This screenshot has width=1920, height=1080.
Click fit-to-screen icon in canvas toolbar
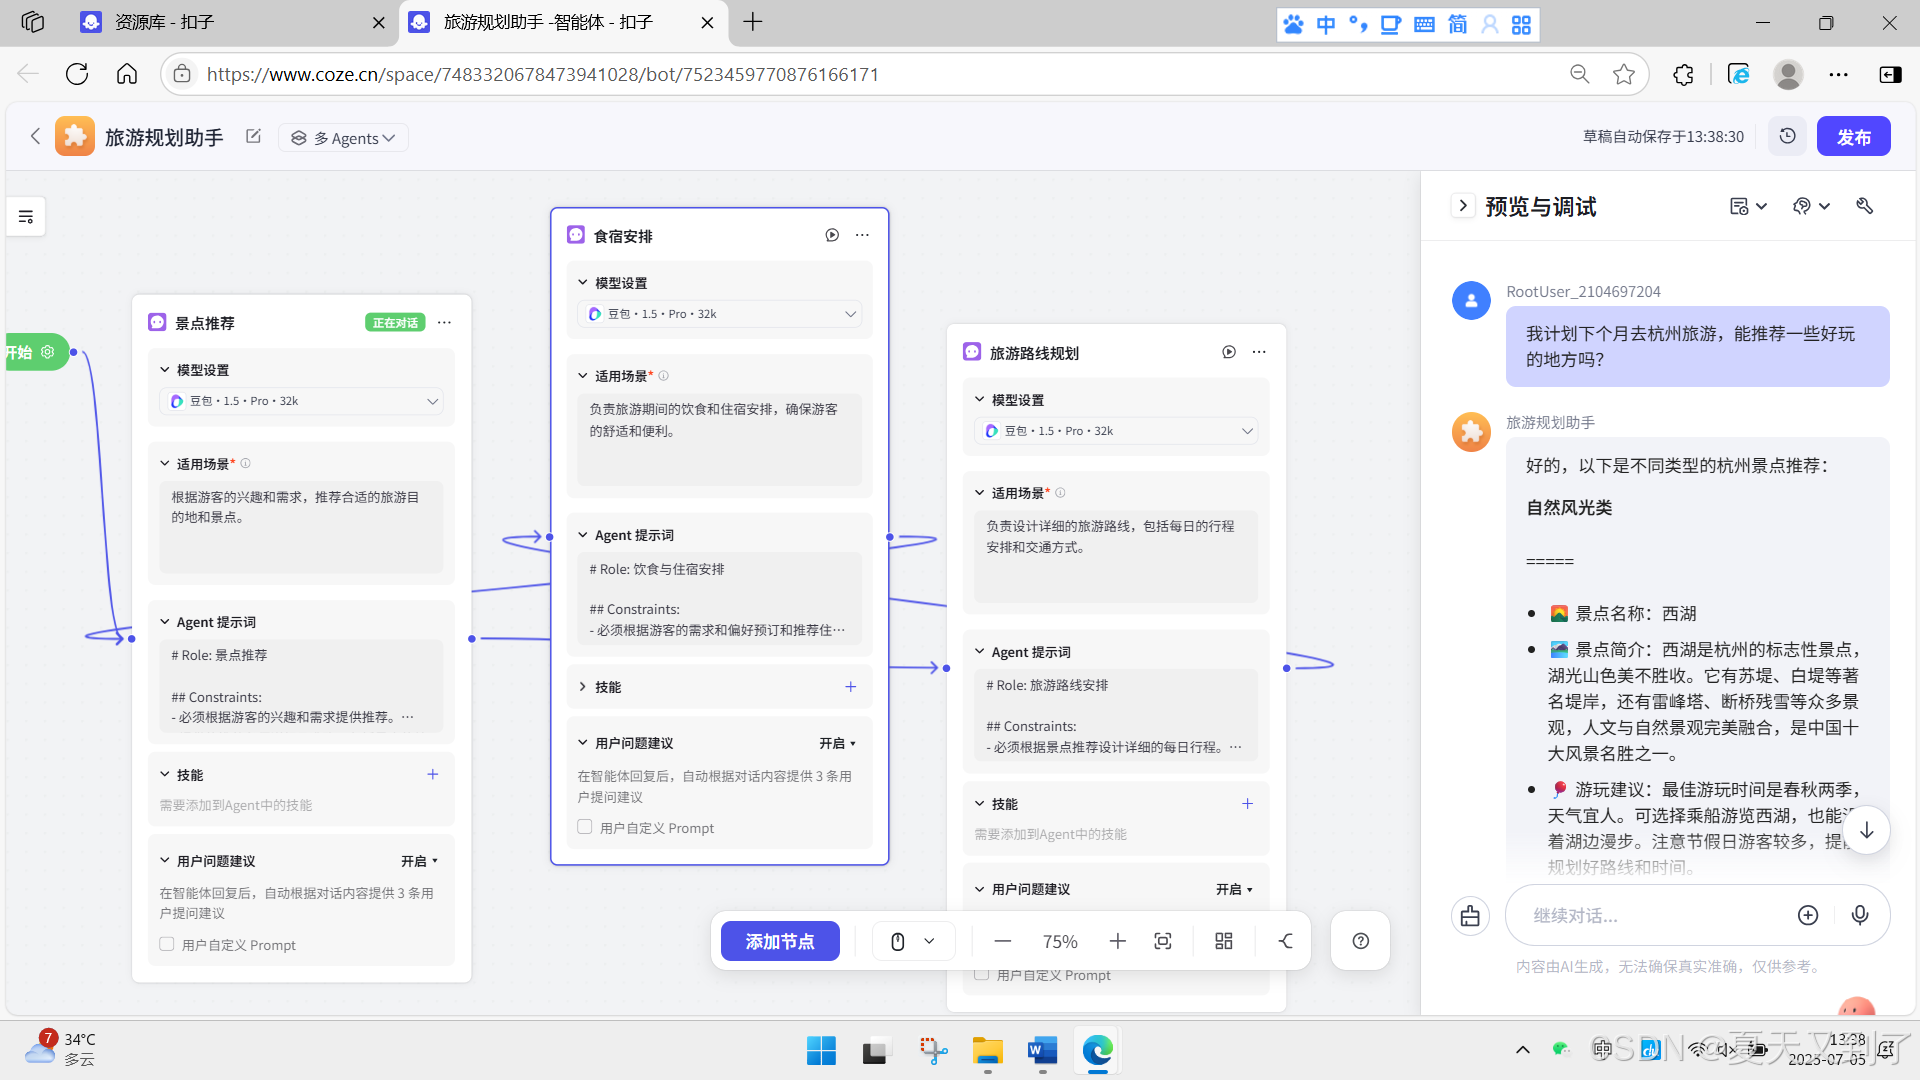[1162, 941]
